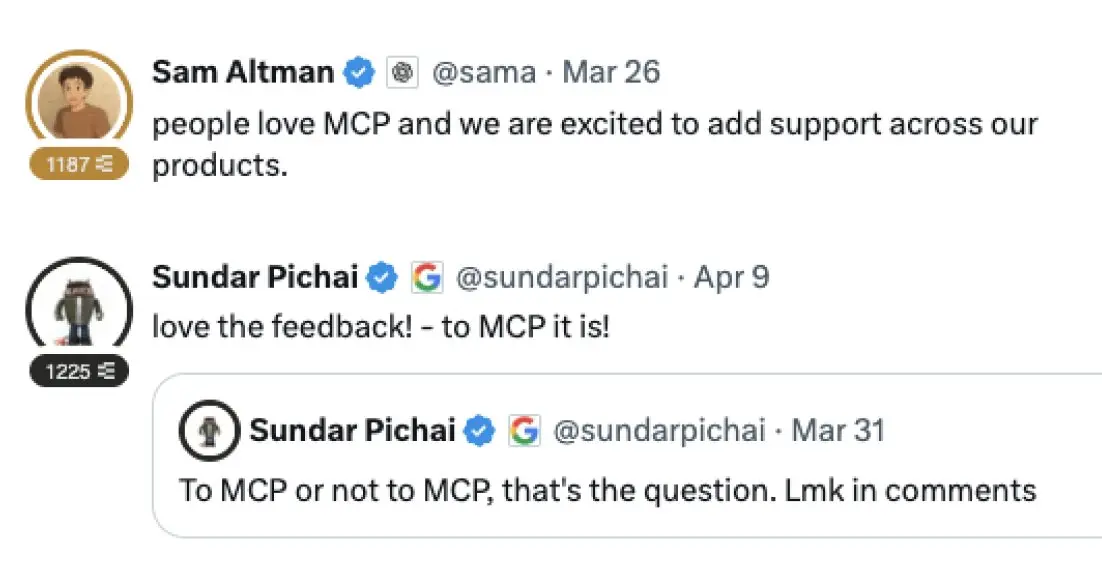Click the 1225 badge under Sundar Pichai's avatar
Image resolution: width=1102 pixels, height=570 pixels.
pyautogui.click(x=79, y=372)
